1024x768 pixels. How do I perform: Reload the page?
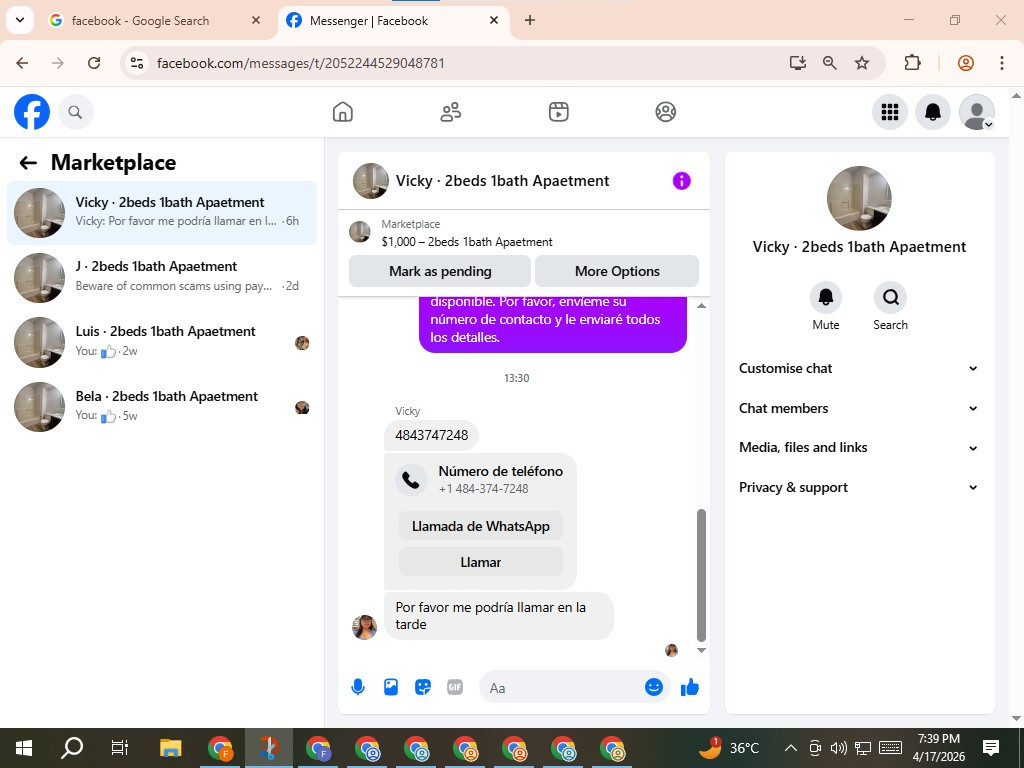tap(94, 63)
